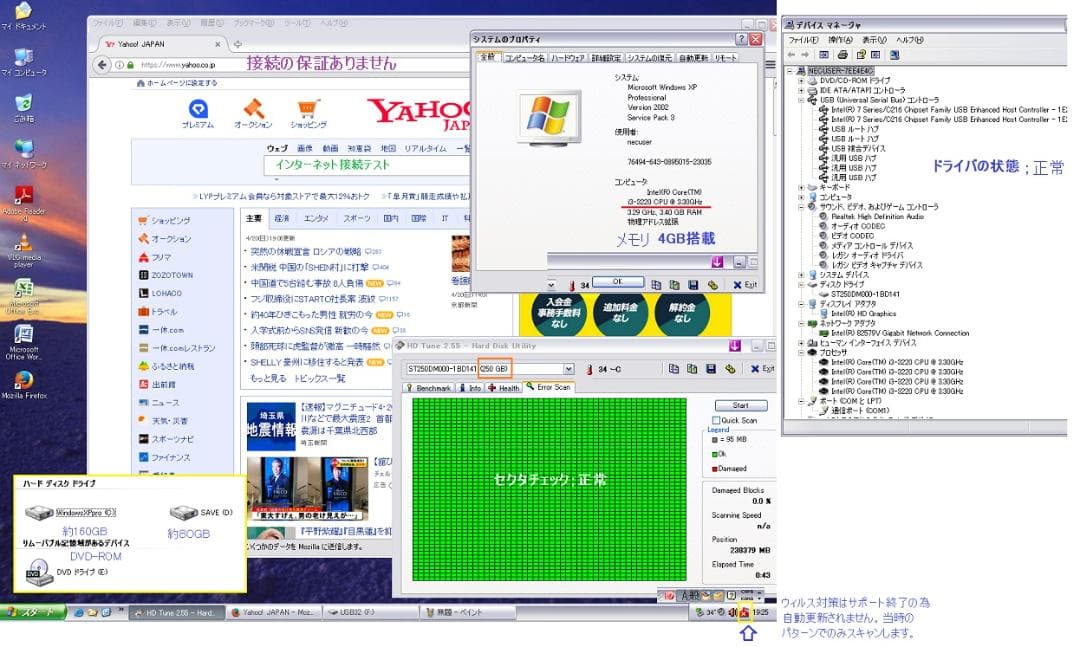Click the Firefox home page icon
The width and height of the screenshot is (1080, 647).
tap(140, 81)
